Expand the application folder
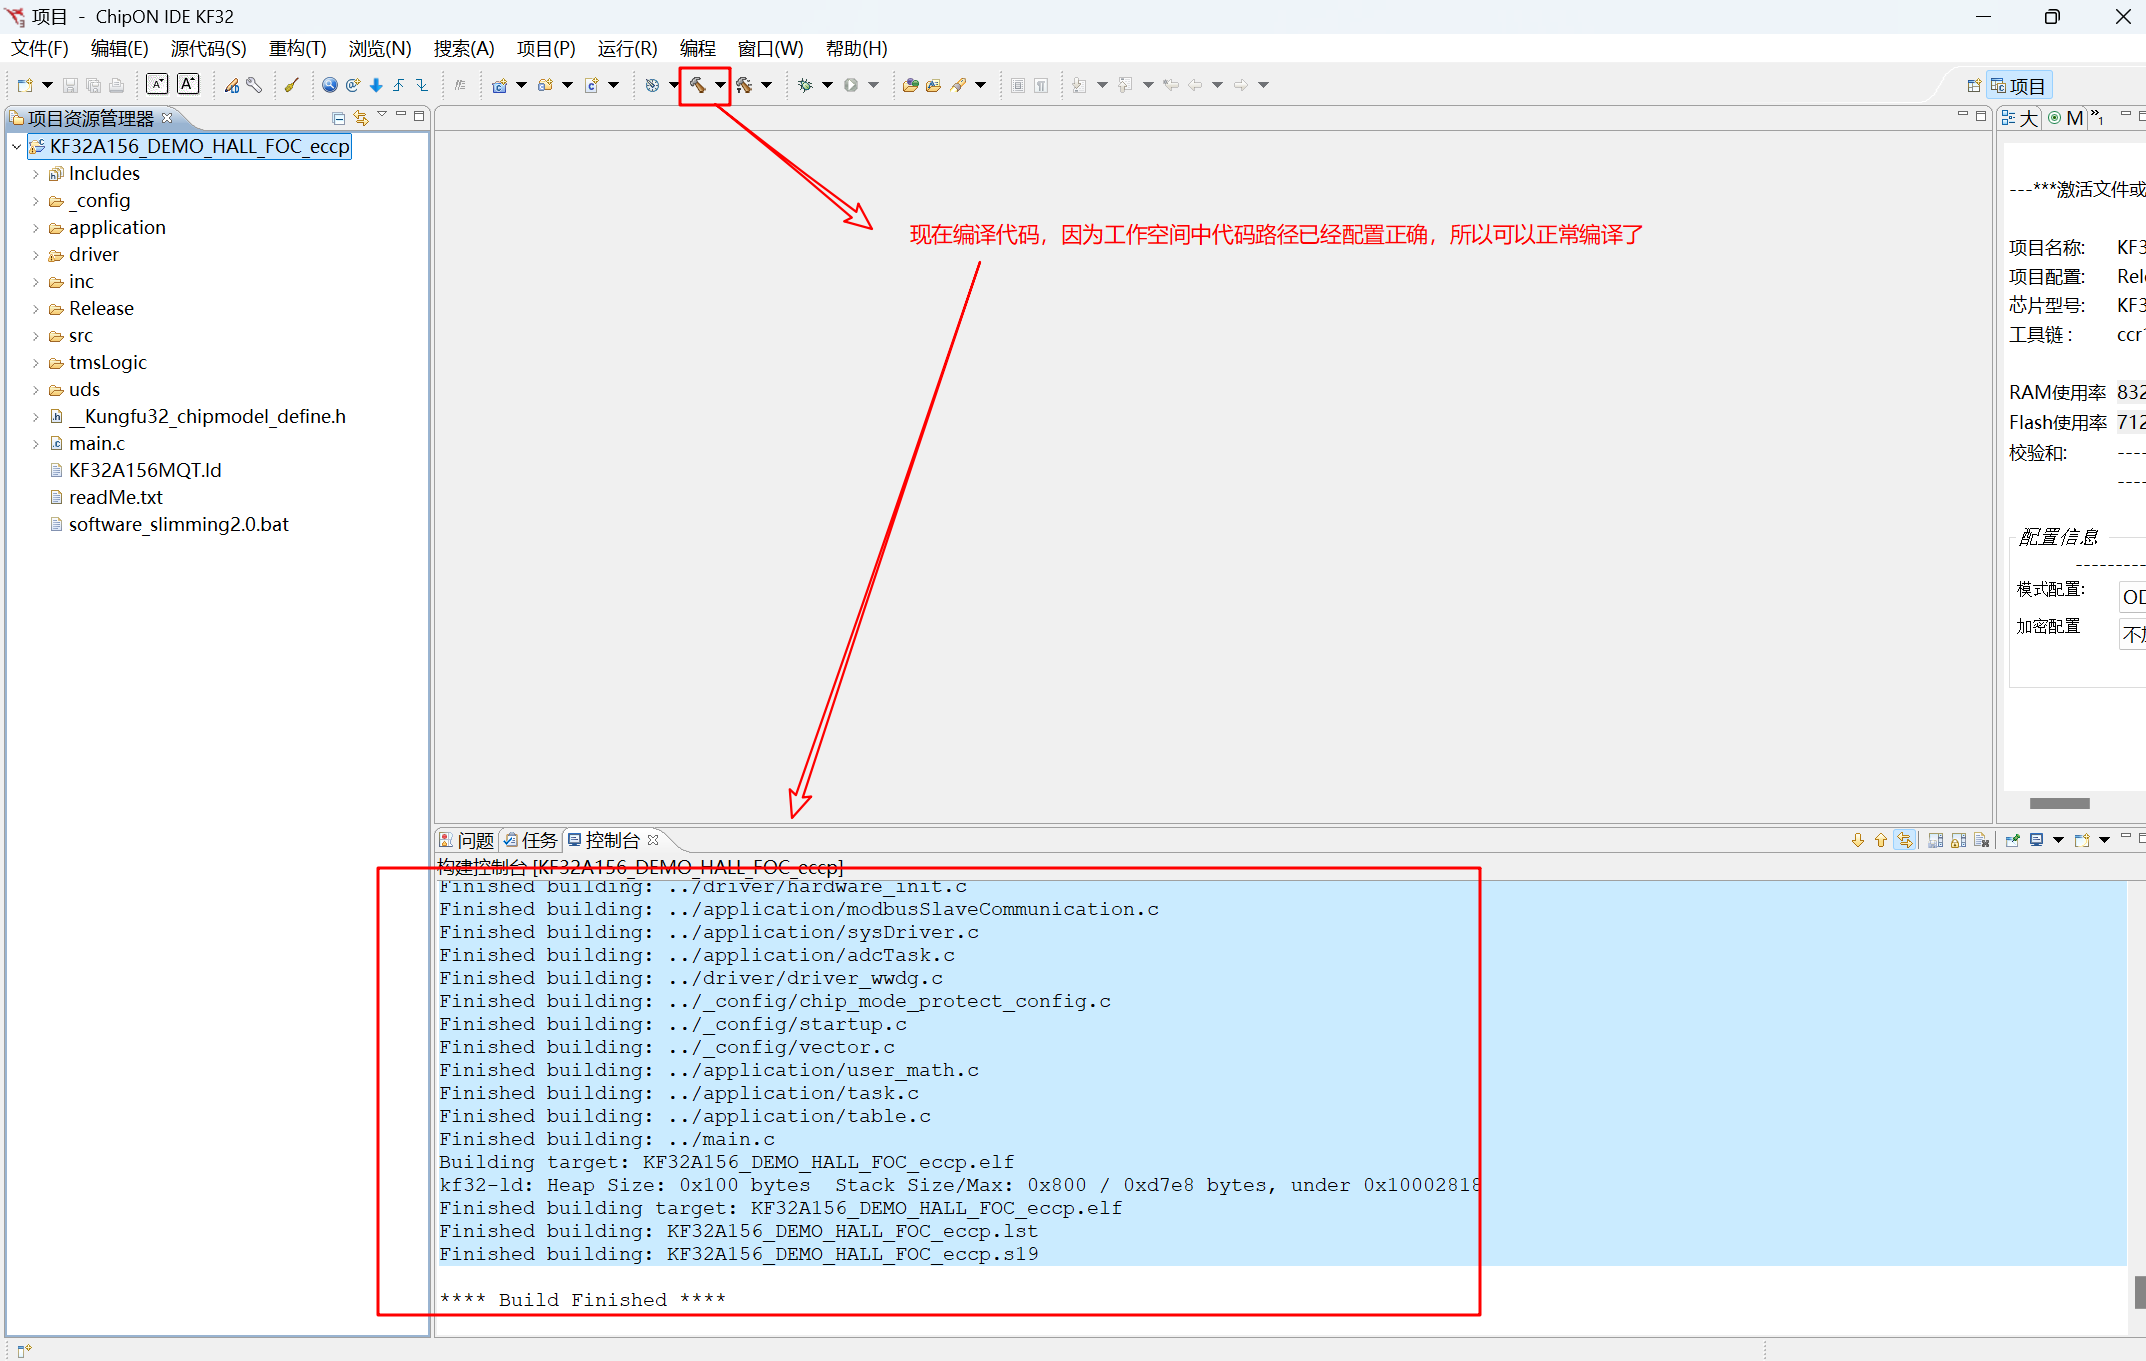The height and width of the screenshot is (1361, 2146). point(36,228)
